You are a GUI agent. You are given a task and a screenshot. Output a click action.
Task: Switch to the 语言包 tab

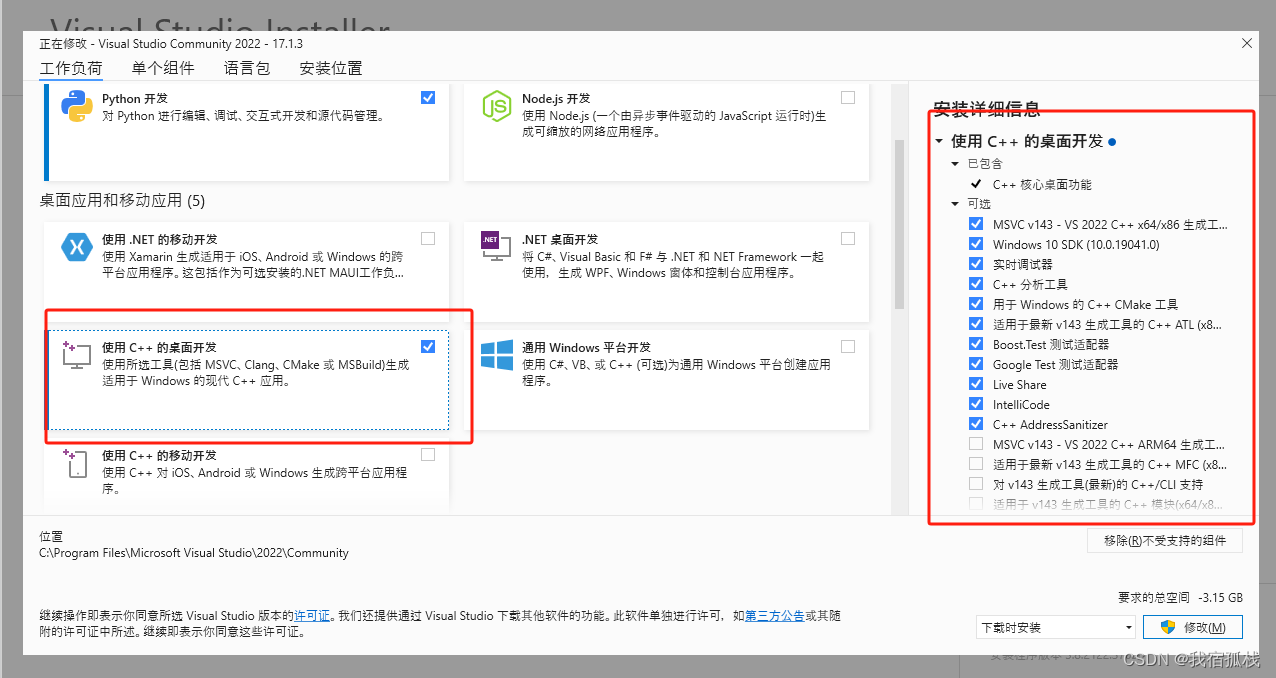[x=247, y=68]
